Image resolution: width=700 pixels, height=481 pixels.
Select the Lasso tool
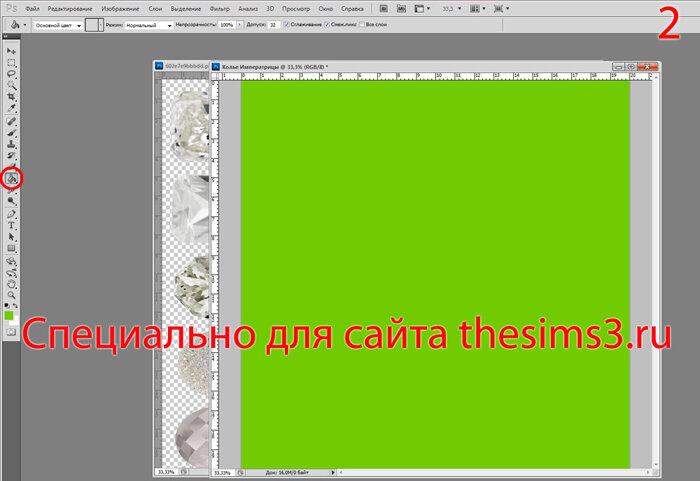coord(12,74)
